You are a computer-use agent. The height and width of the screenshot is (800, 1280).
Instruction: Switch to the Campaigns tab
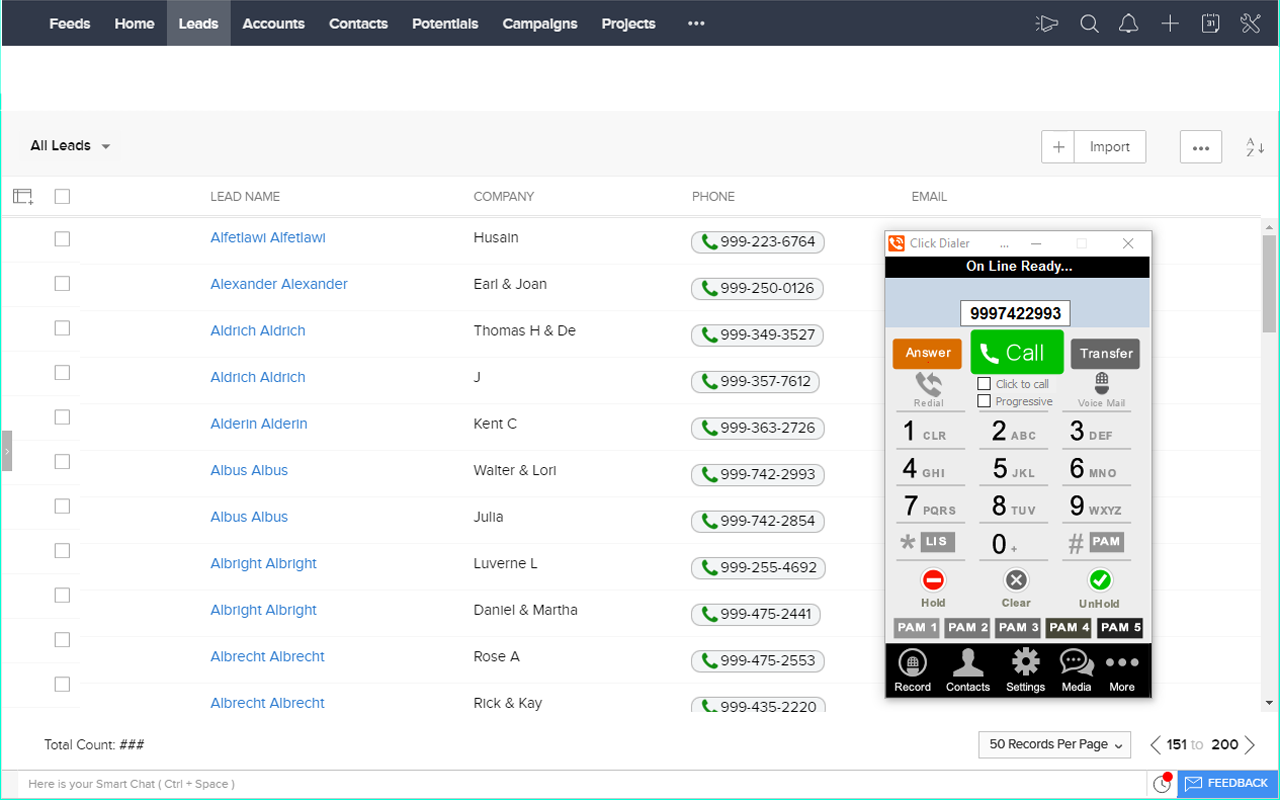540,23
